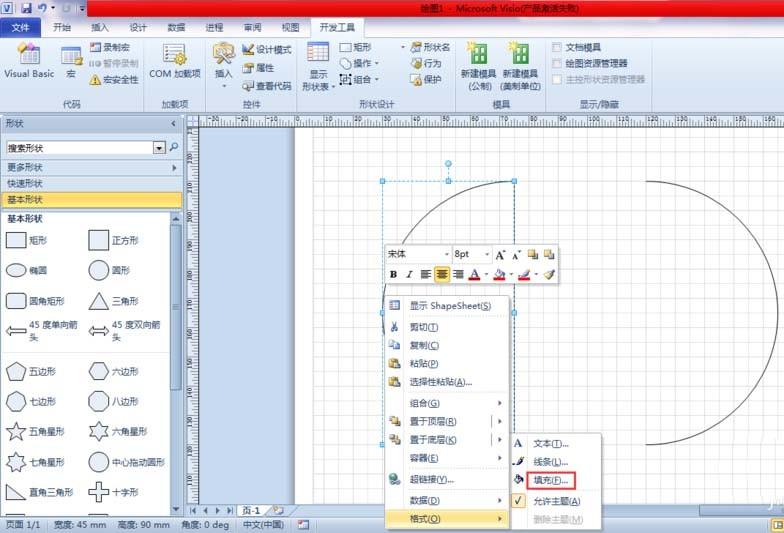Check the 文档模具 checkbox

[x=556, y=48]
